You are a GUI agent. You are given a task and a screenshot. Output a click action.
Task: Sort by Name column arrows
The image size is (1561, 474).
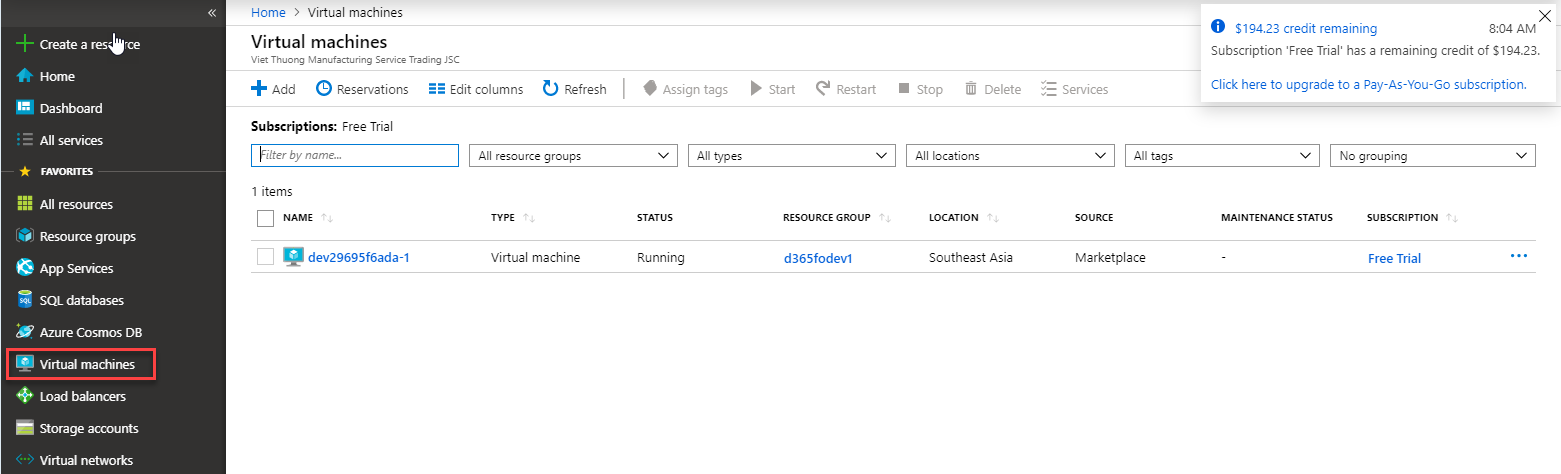click(327, 218)
